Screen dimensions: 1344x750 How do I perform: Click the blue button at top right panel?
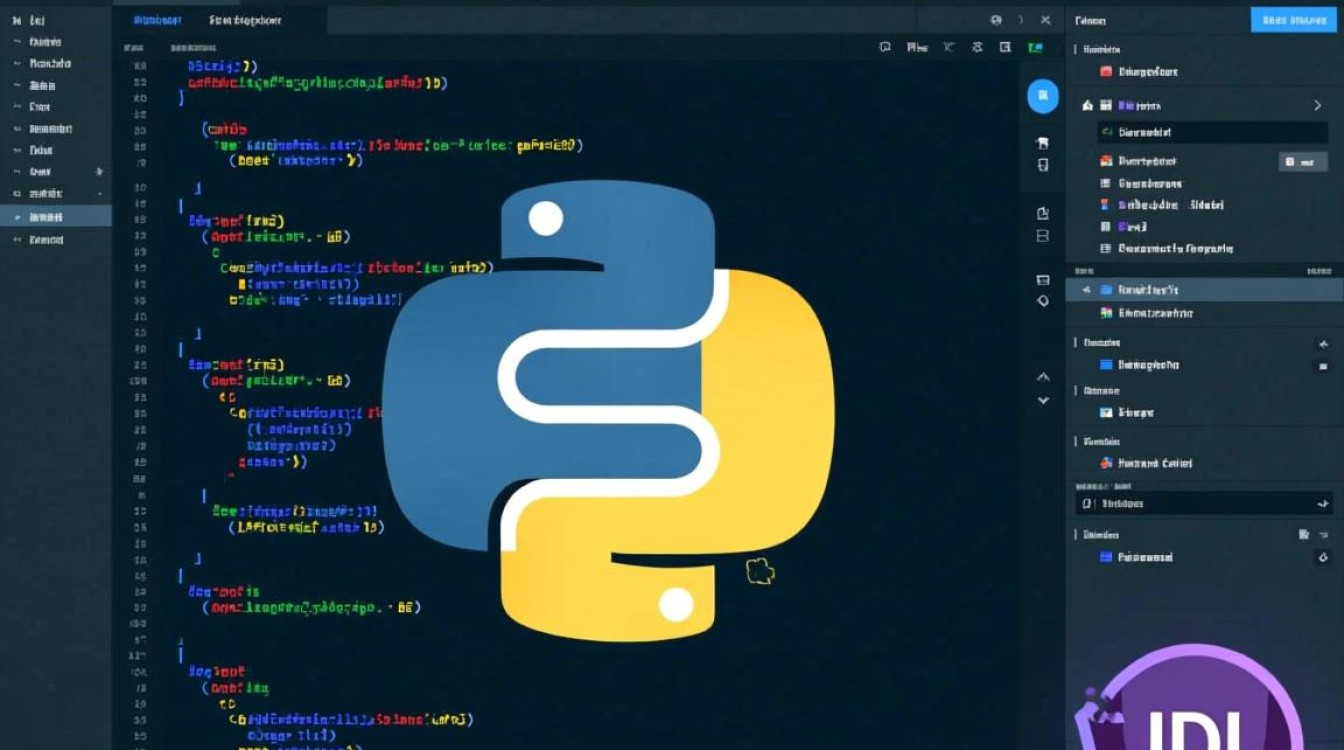click(x=1296, y=19)
